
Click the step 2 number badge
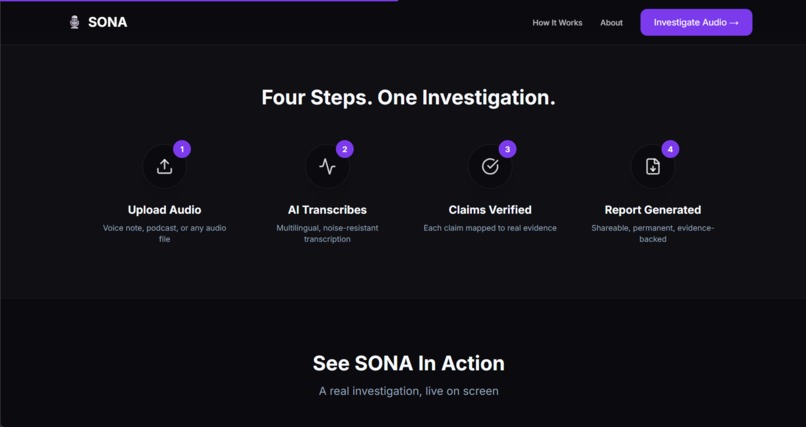(x=344, y=149)
